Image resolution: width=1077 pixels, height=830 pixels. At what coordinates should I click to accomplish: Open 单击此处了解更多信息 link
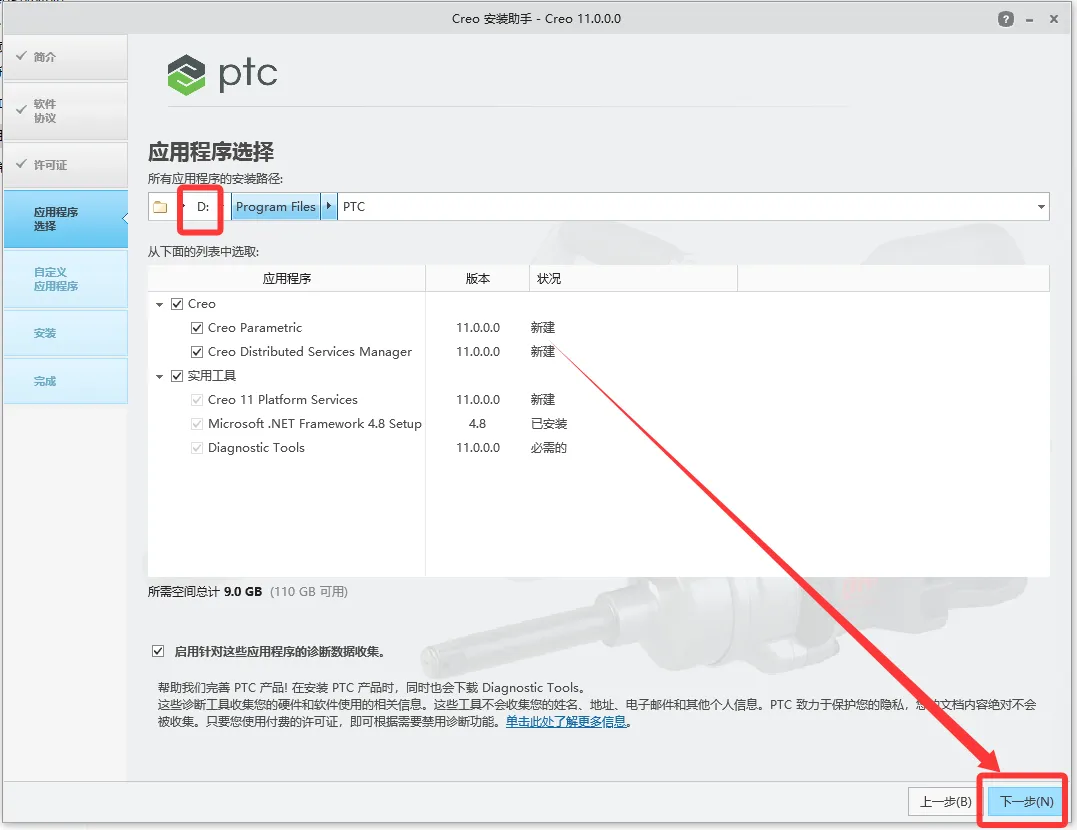pyautogui.click(x=566, y=721)
